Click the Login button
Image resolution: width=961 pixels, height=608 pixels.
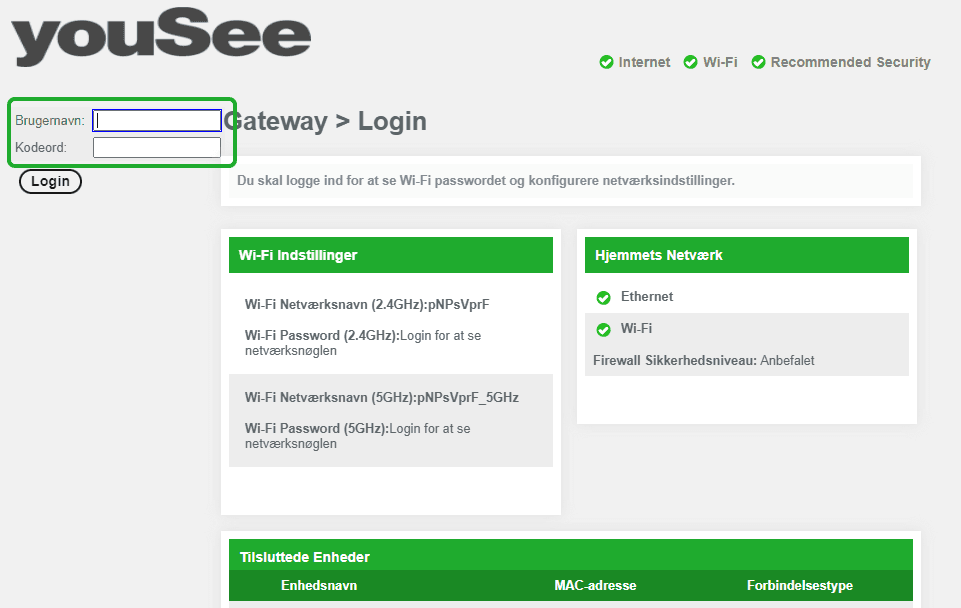coord(50,181)
